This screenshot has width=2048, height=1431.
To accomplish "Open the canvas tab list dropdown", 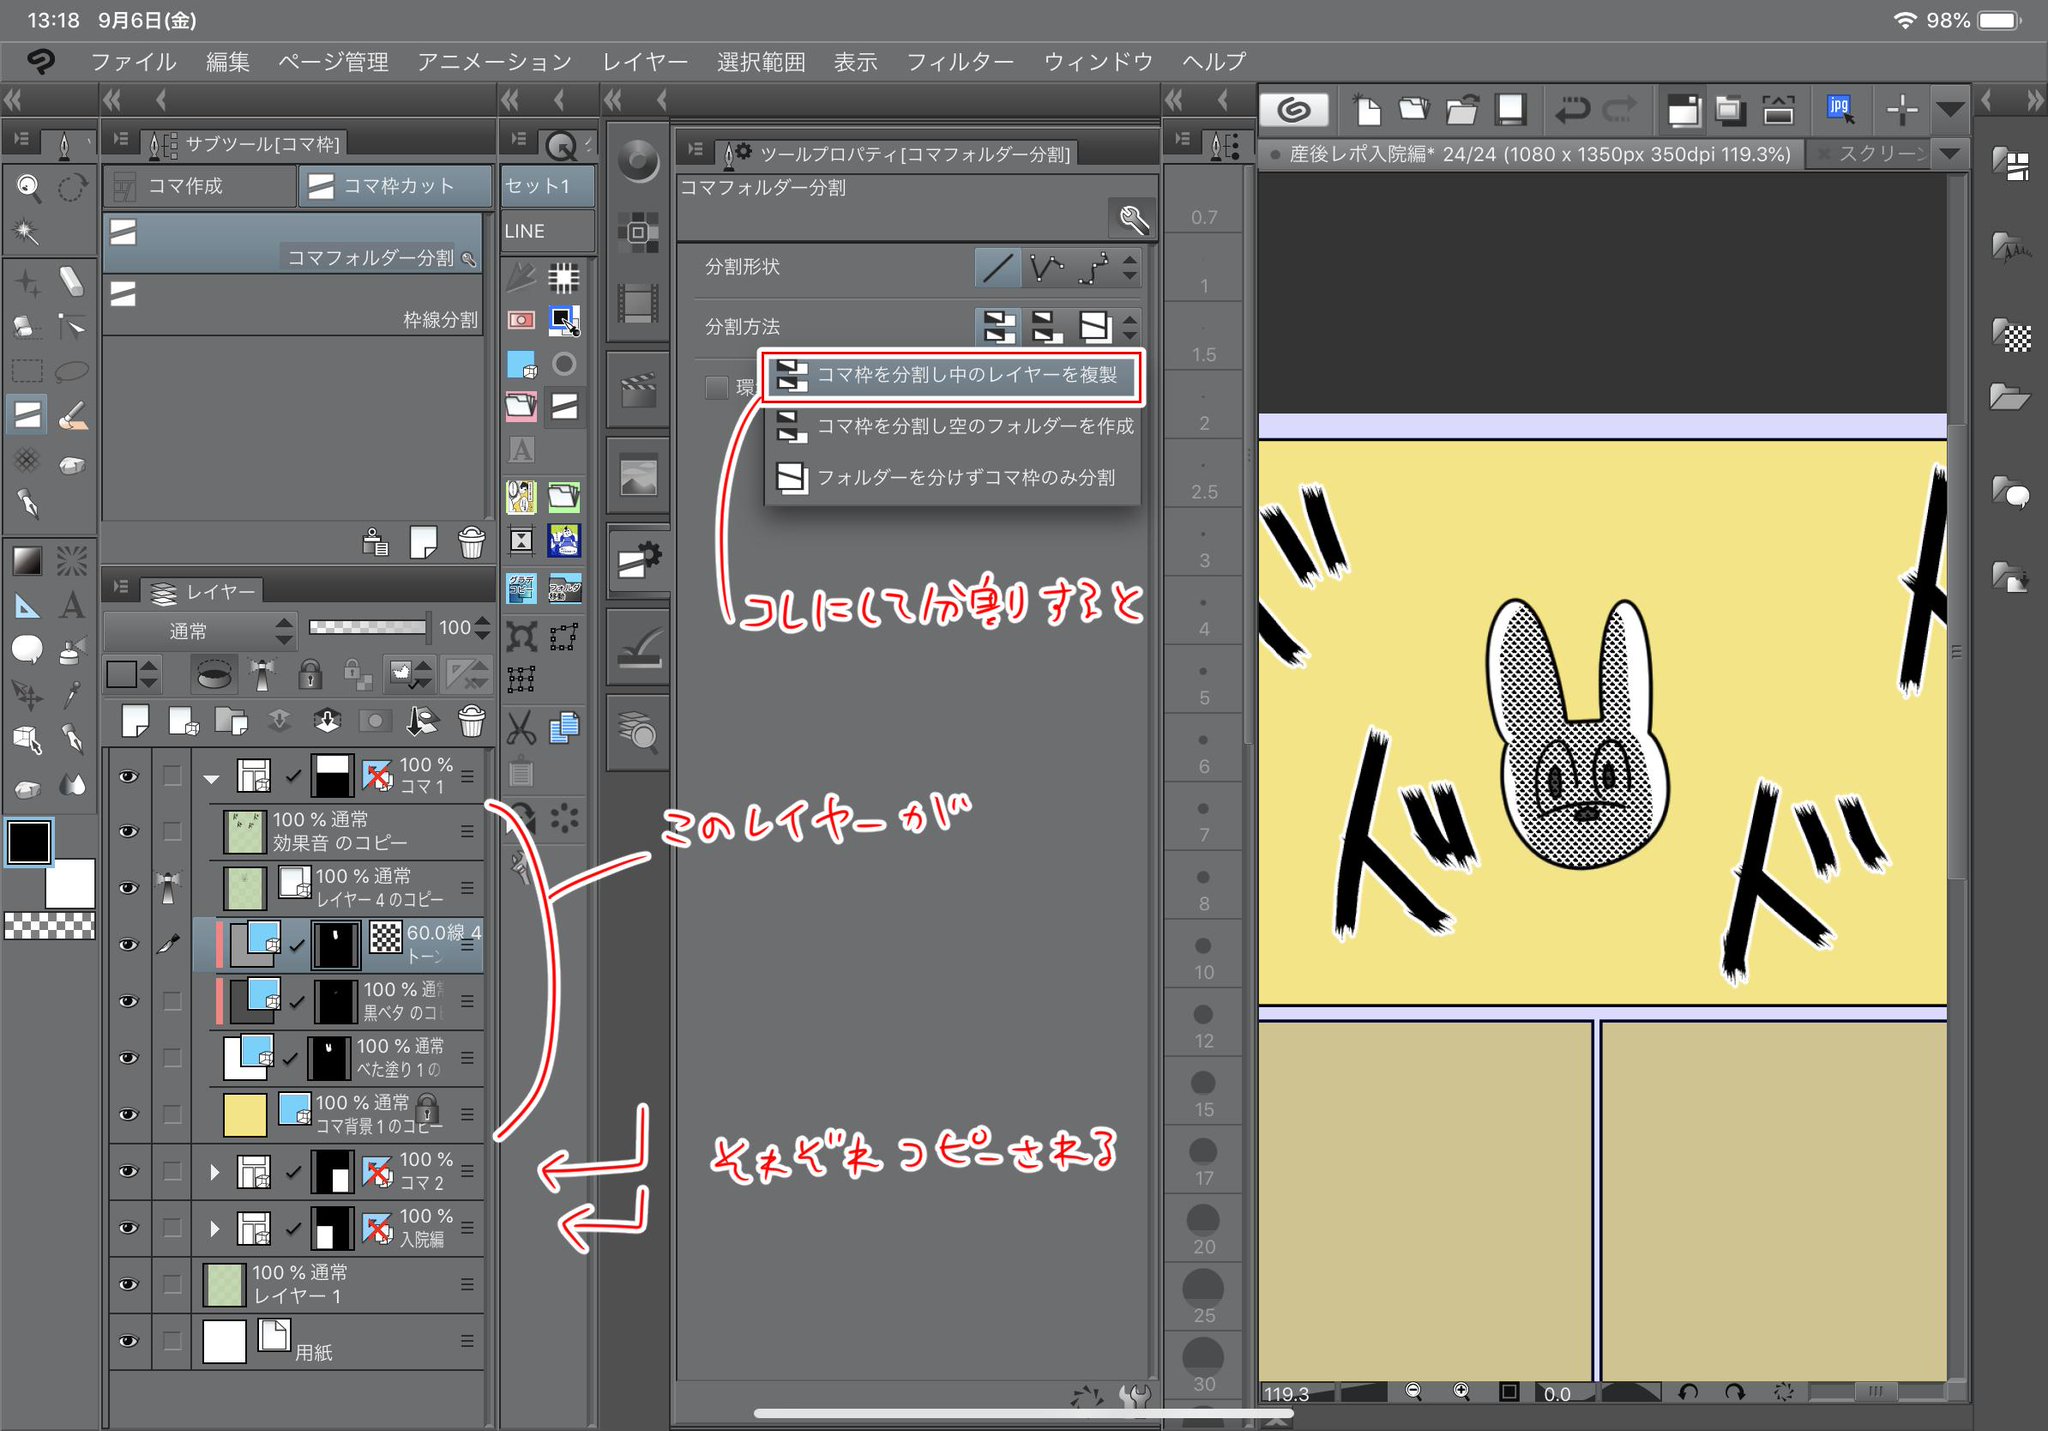I will 1950,154.
